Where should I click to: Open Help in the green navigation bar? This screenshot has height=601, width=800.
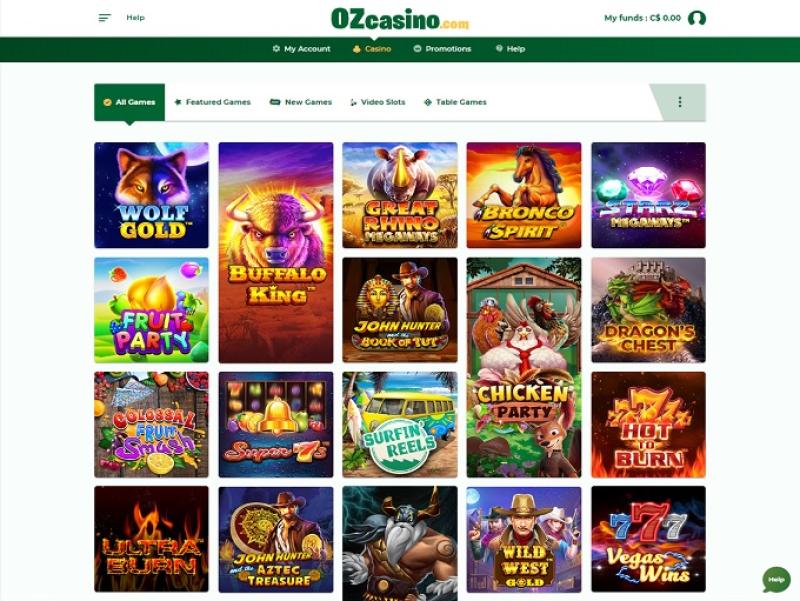coord(510,49)
